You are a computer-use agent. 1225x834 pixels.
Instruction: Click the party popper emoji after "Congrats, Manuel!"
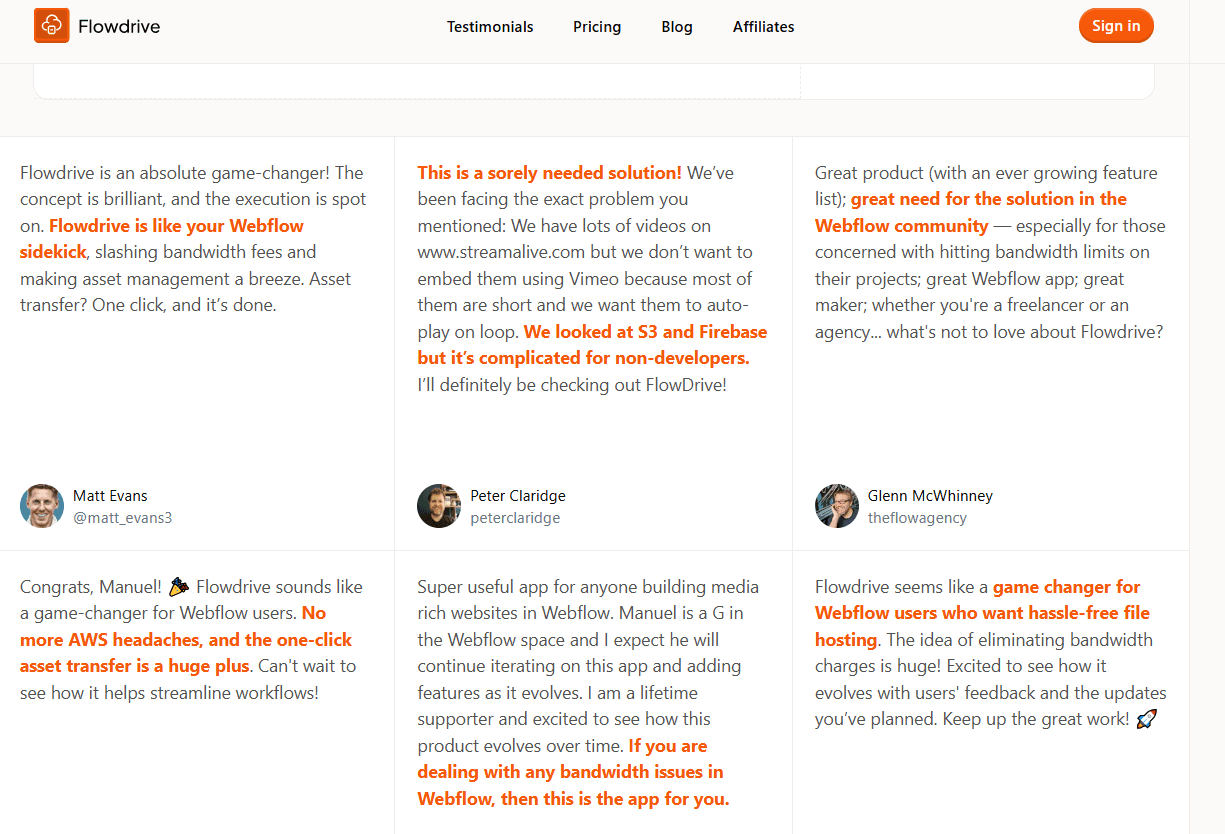179,587
